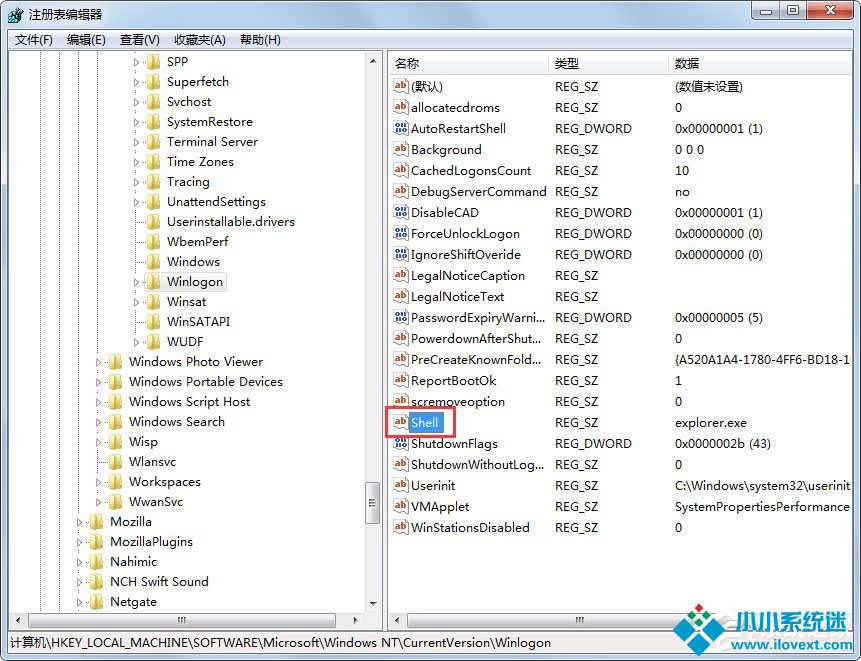Click the string icon next to VMApplet
Image resolution: width=861 pixels, height=661 pixels.
(401, 506)
